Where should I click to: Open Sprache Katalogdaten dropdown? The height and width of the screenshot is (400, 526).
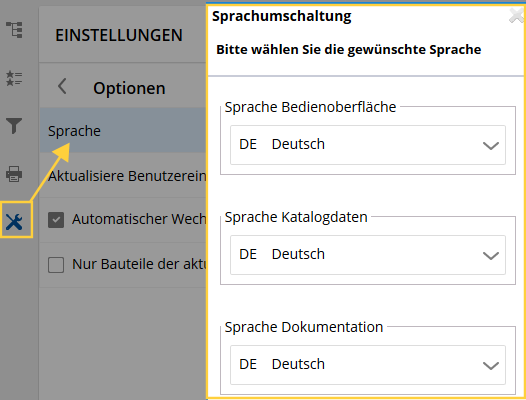coord(368,255)
